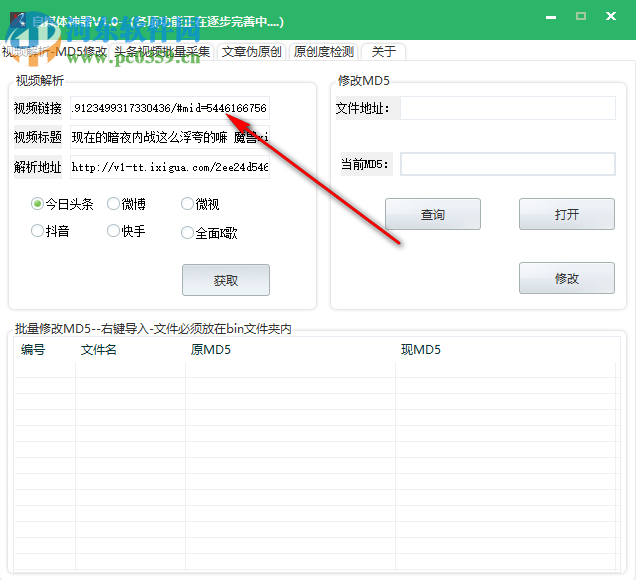Minimize the 自媒体神器 window
The width and height of the screenshot is (636, 580).
pos(551,17)
